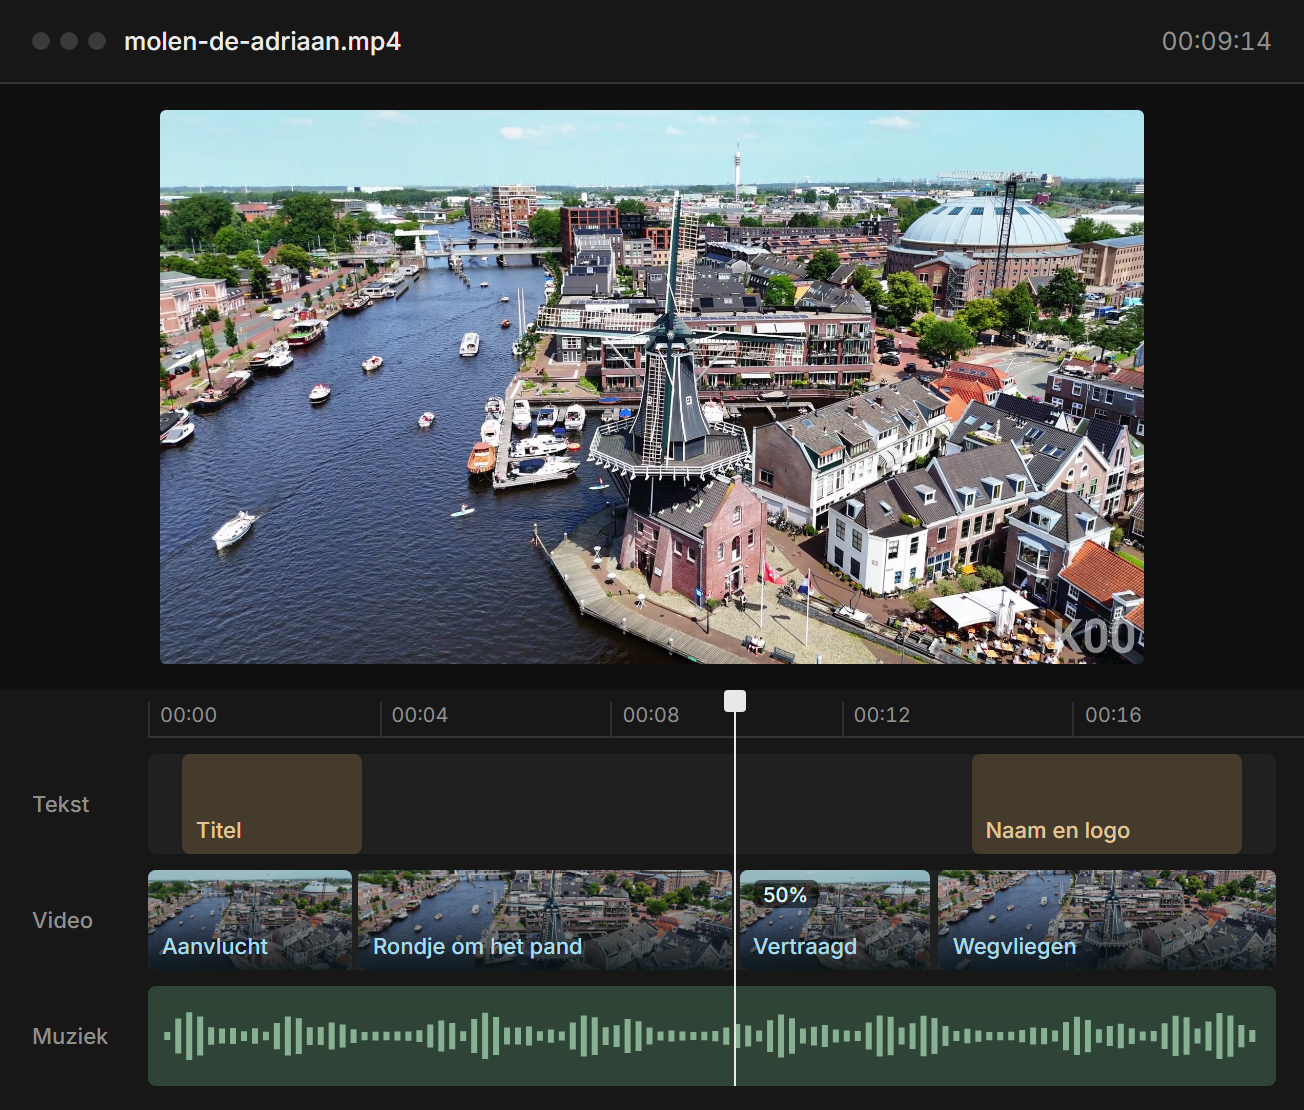Select the Vertraagd video clip
Viewport: 1304px width, 1110px height.
coord(835,920)
